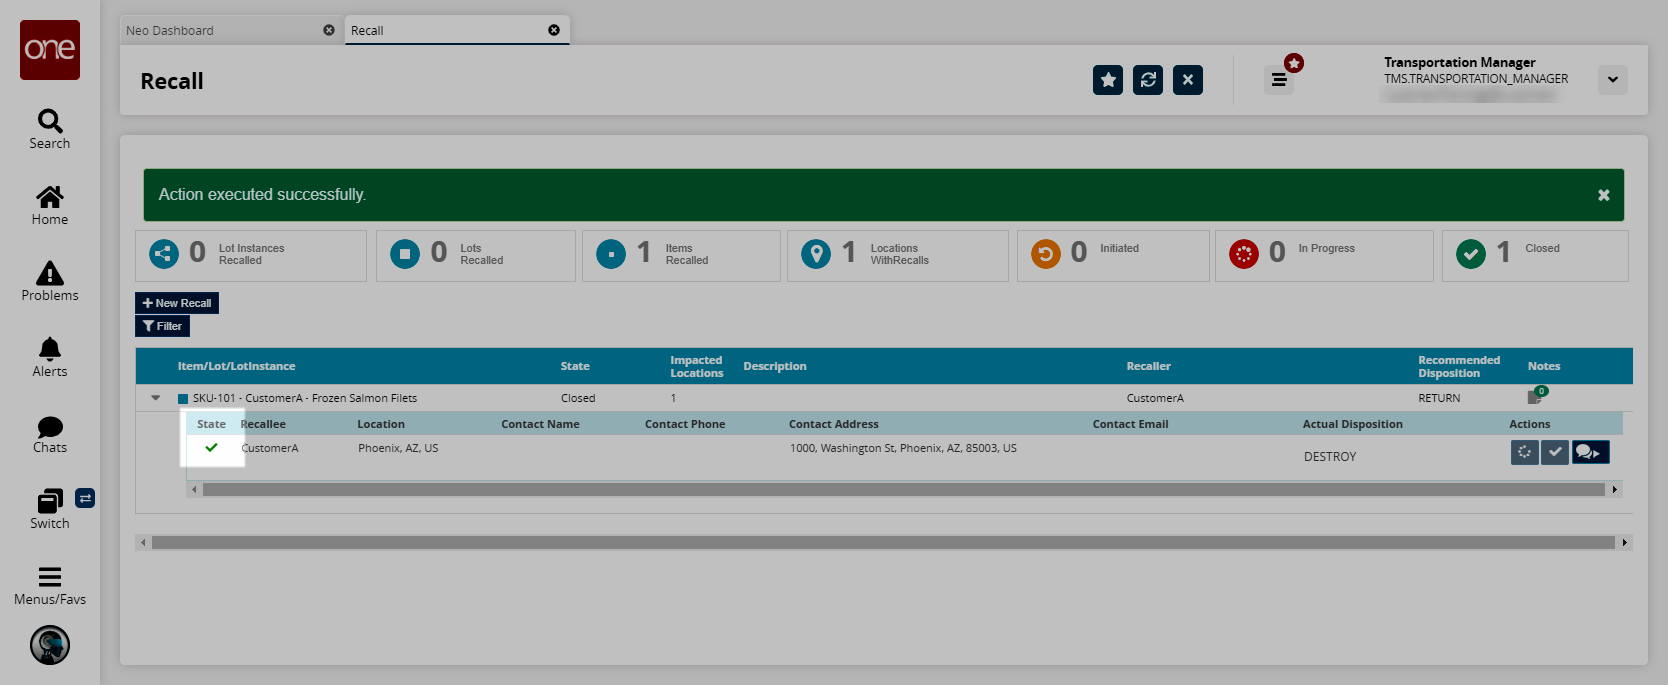Open Menus/Favs in sidebar
The height and width of the screenshot is (685, 1668).
coord(50,586)
